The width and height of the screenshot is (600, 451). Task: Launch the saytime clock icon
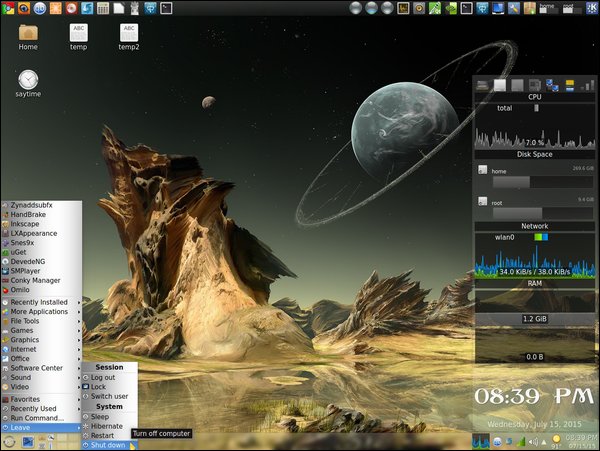(x=28, y=83)
